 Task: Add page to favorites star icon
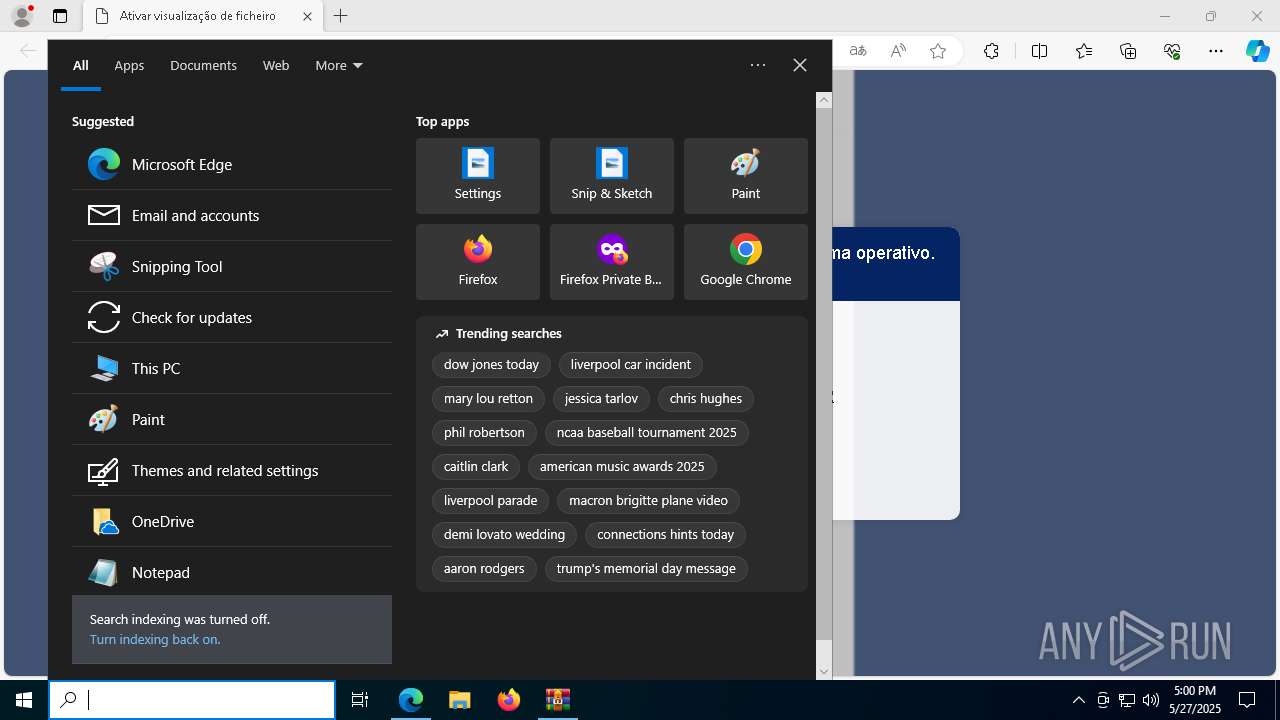[938, 51]
